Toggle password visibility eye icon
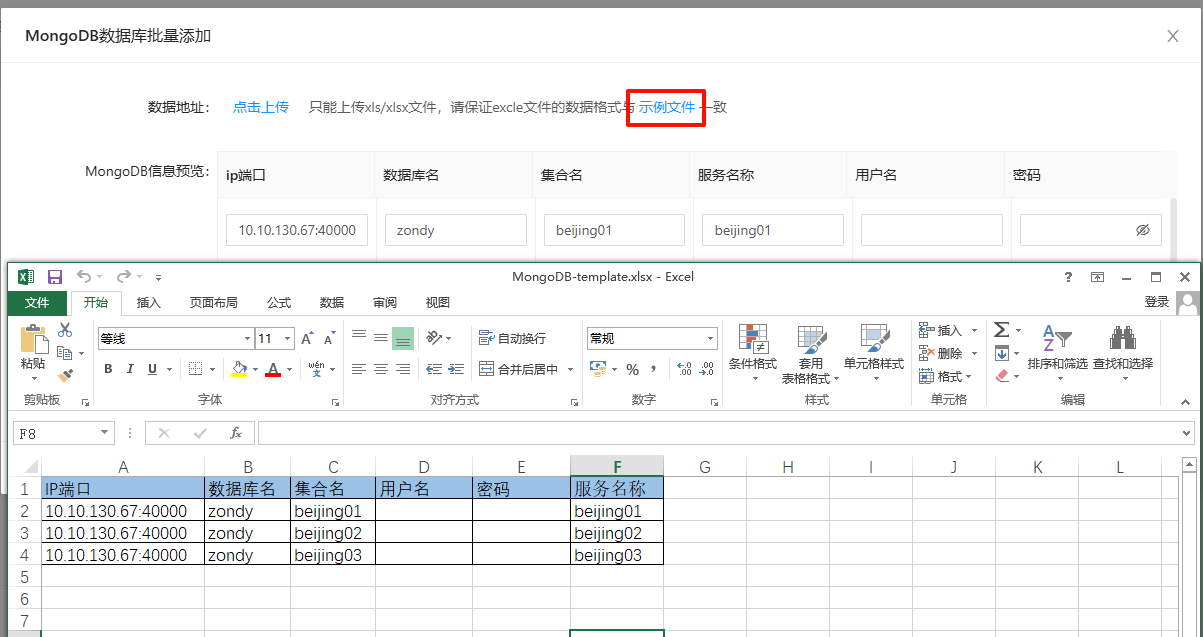 coord(1143,230)
